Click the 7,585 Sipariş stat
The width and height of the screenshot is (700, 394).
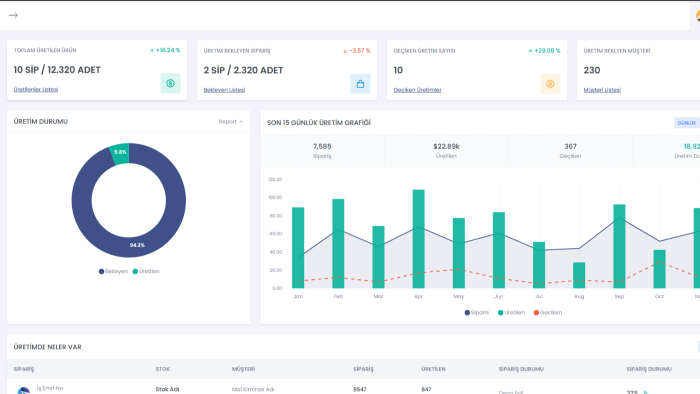point(322,151)
